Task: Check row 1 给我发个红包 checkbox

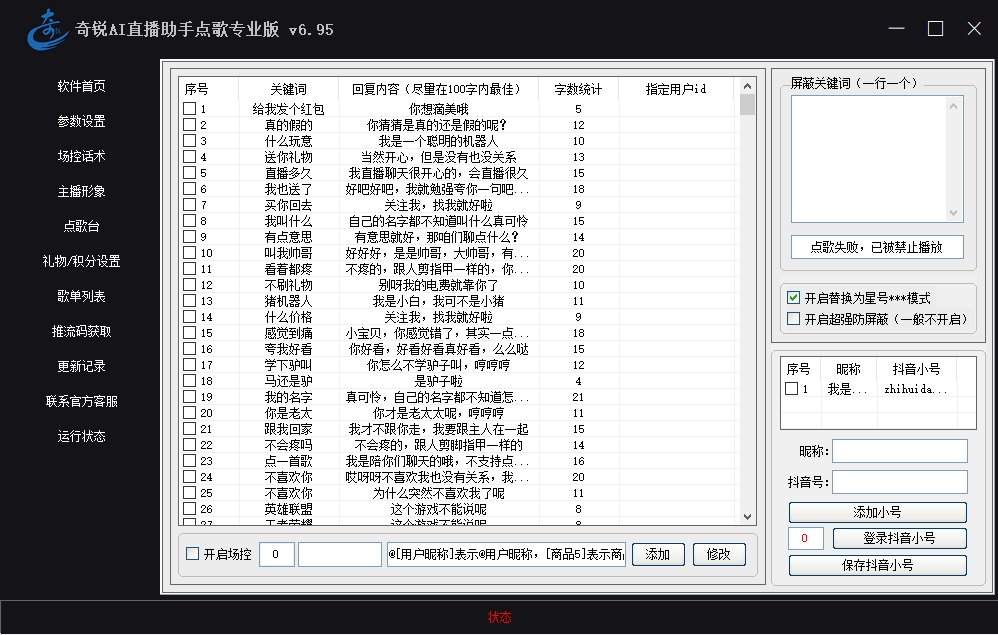Action: (x=189, y=109)
